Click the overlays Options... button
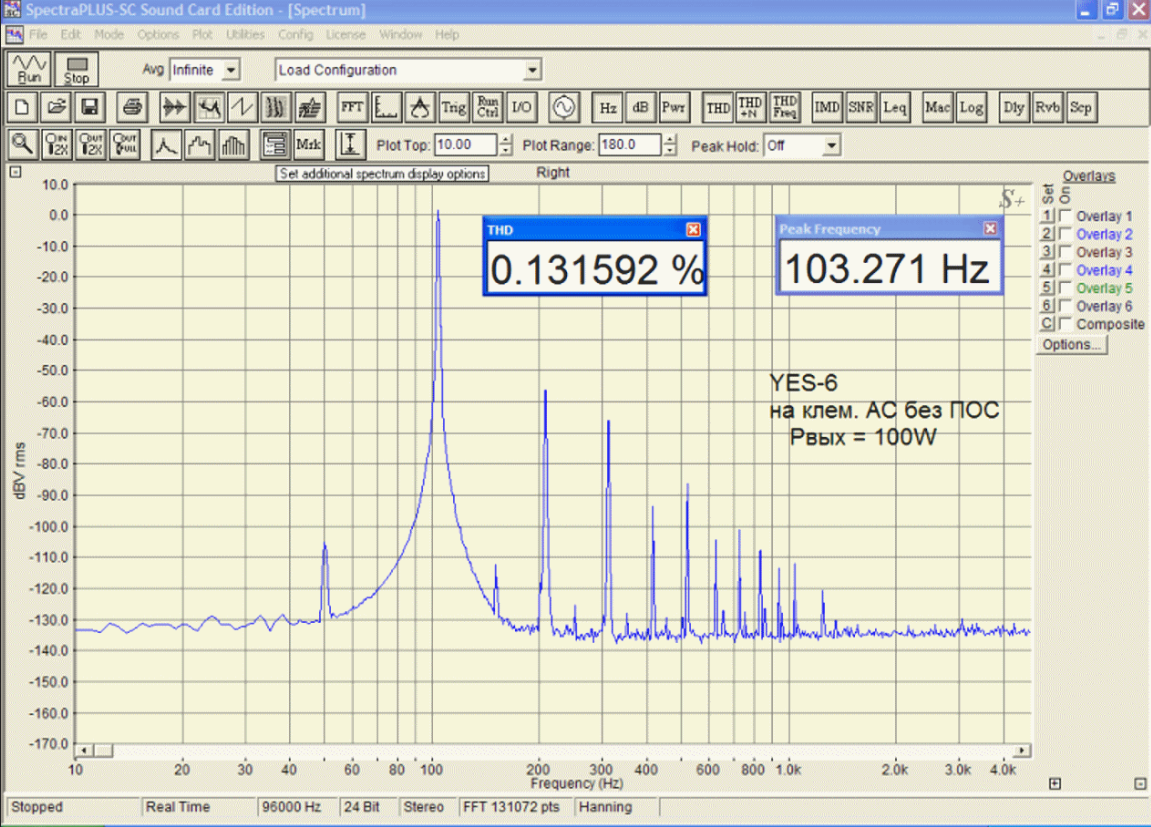The image size is (1151, 827). 1071,344
